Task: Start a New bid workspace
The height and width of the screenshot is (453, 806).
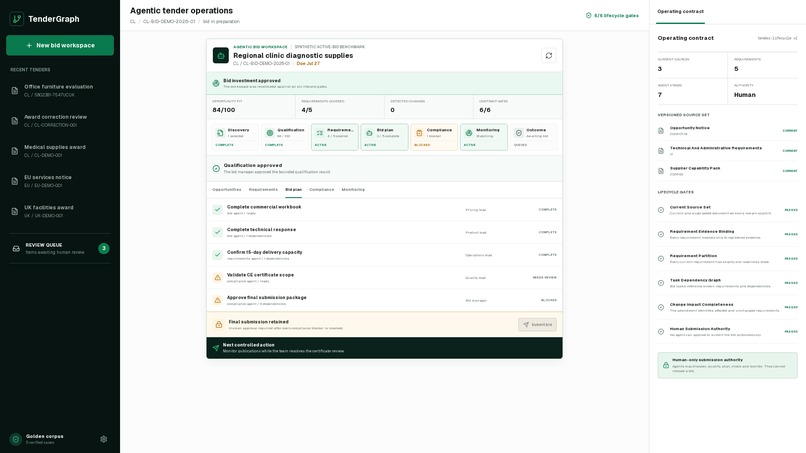Action: pos(60,45)
